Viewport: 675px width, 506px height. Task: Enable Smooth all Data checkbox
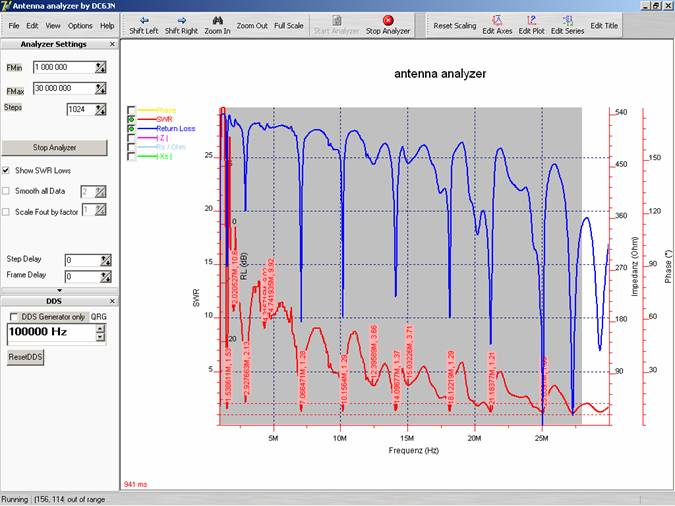click(x=7, y=190)
